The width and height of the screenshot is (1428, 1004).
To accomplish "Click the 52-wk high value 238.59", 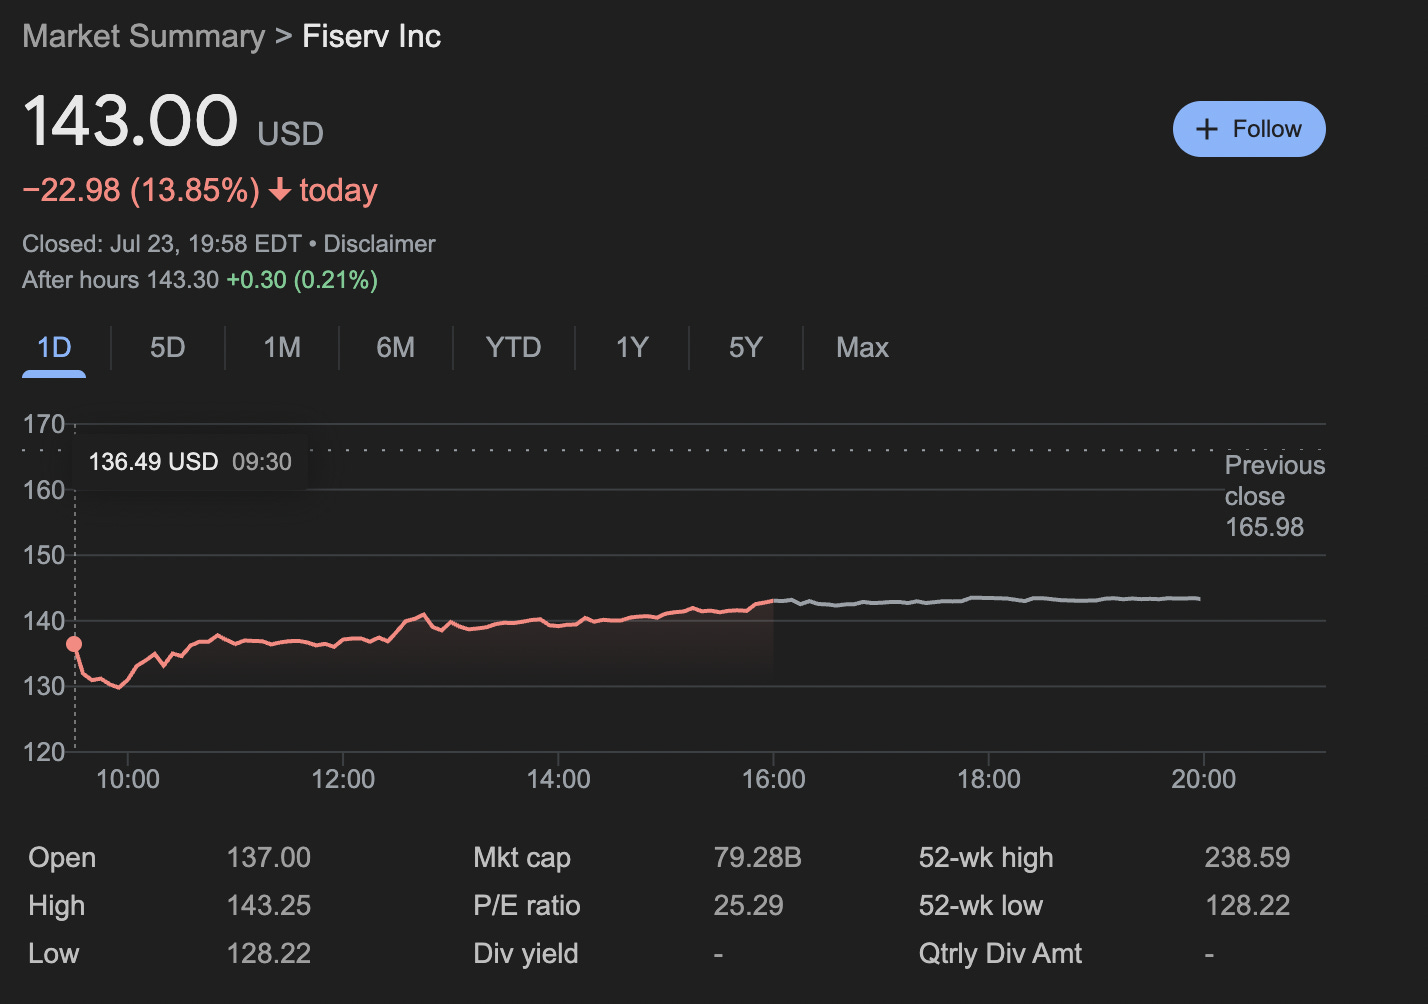I will pos(1247,858).
